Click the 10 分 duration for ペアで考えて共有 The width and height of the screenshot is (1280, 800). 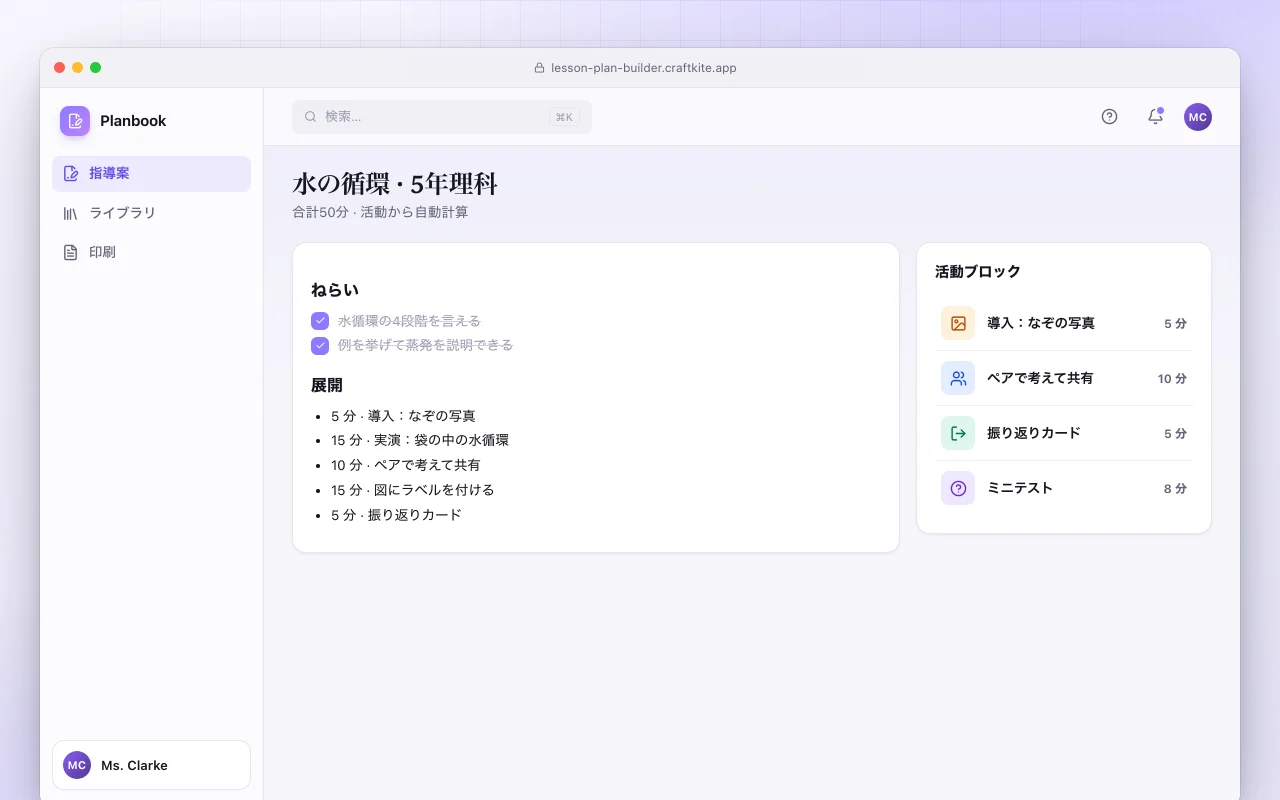(x=1172, y=379)
